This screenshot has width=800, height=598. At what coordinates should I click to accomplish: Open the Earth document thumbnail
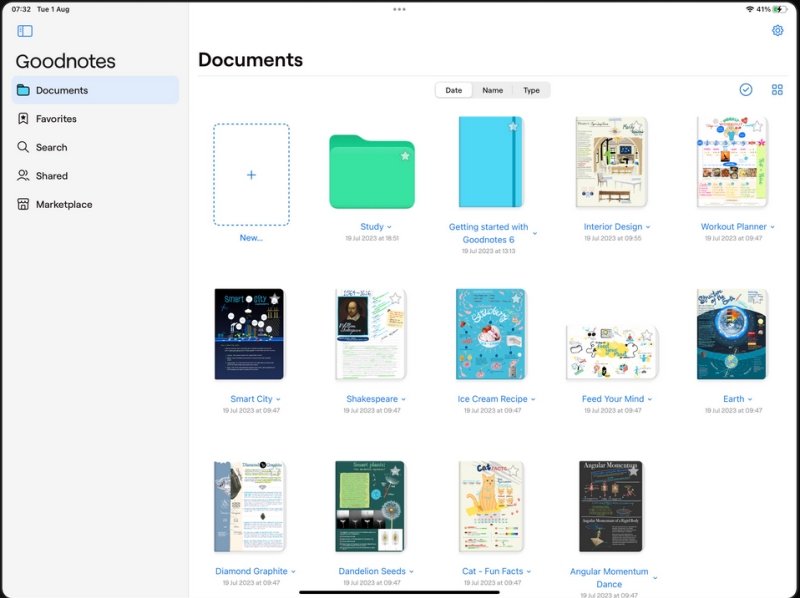[x=732, y=334]
